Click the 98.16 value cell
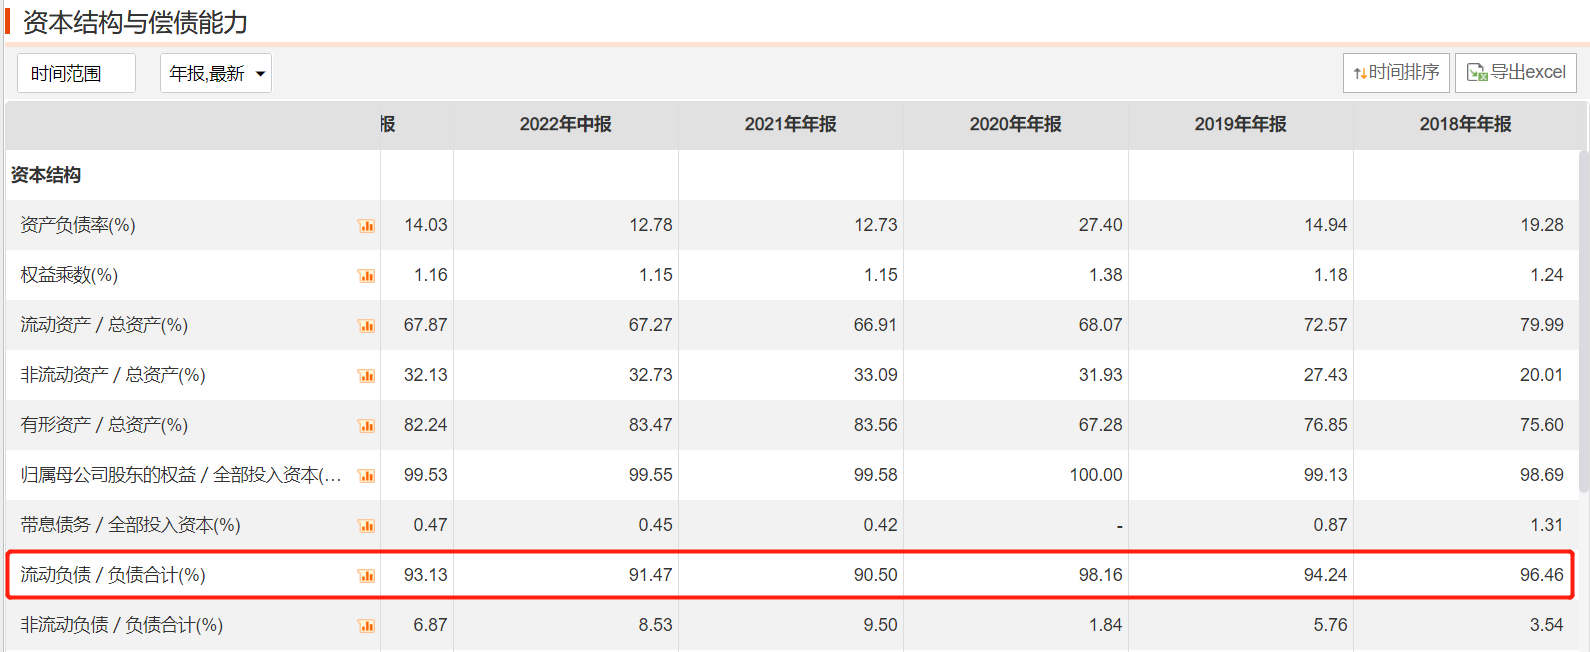Viewport: 1590px width, 652px height. click(1100, 575)
